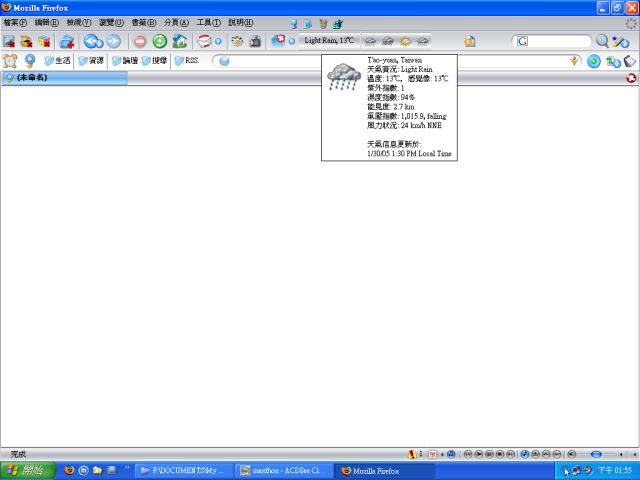Open the 分頁(A) menu

click(x=176, y=23)
